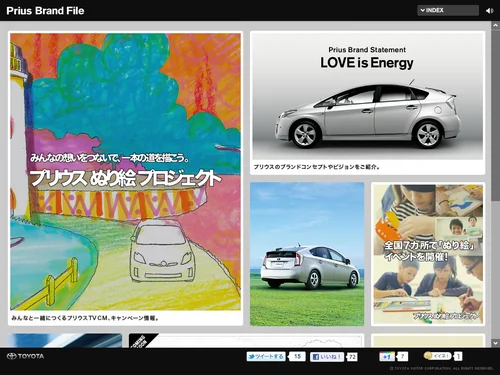Click the mixi イイネ! button

438,356
